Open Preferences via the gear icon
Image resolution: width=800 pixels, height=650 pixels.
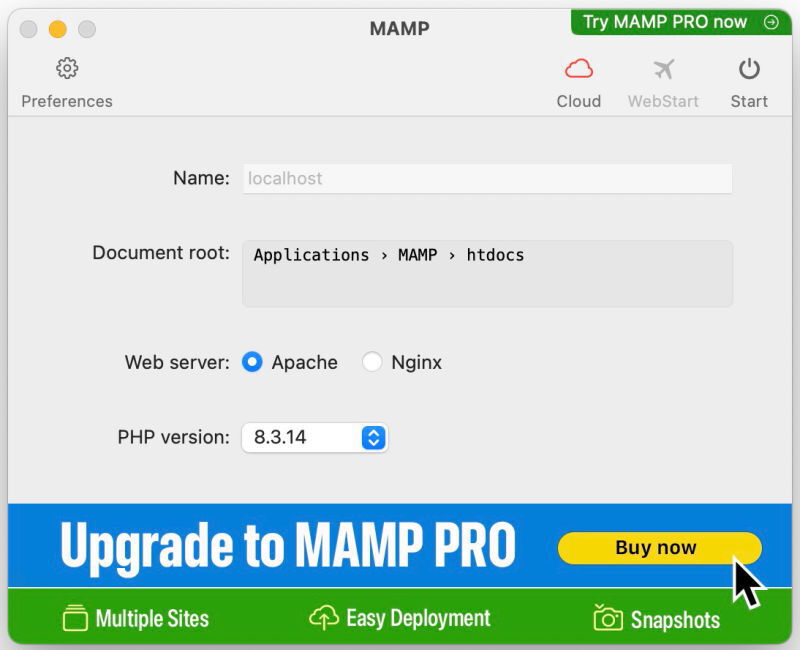pyautogui.click(x=67, y=68)
